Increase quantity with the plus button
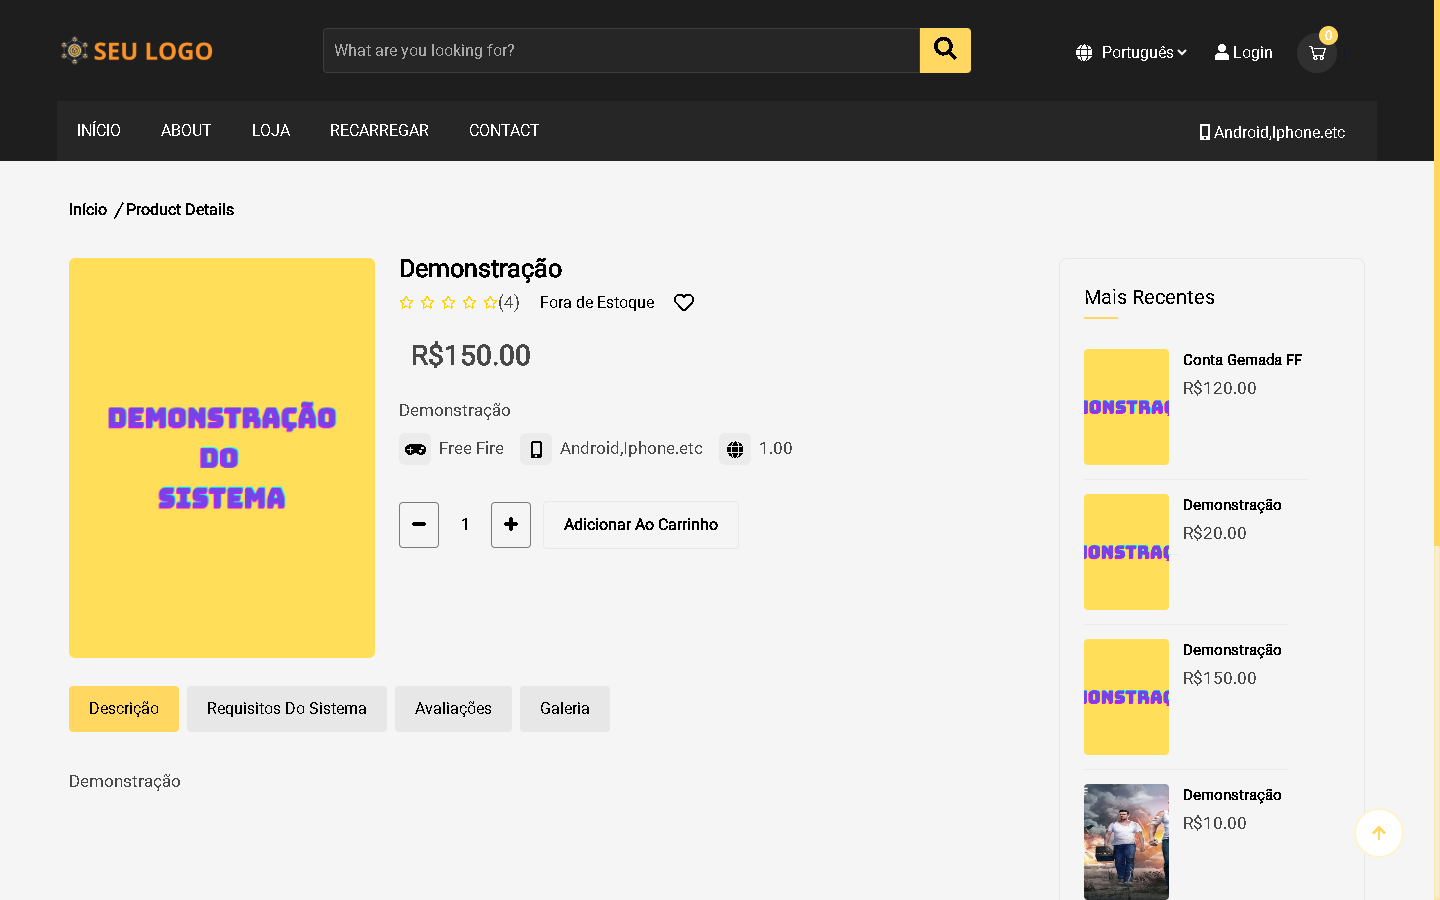Viewport: 1440px width, 900px height. click(511, 525)
